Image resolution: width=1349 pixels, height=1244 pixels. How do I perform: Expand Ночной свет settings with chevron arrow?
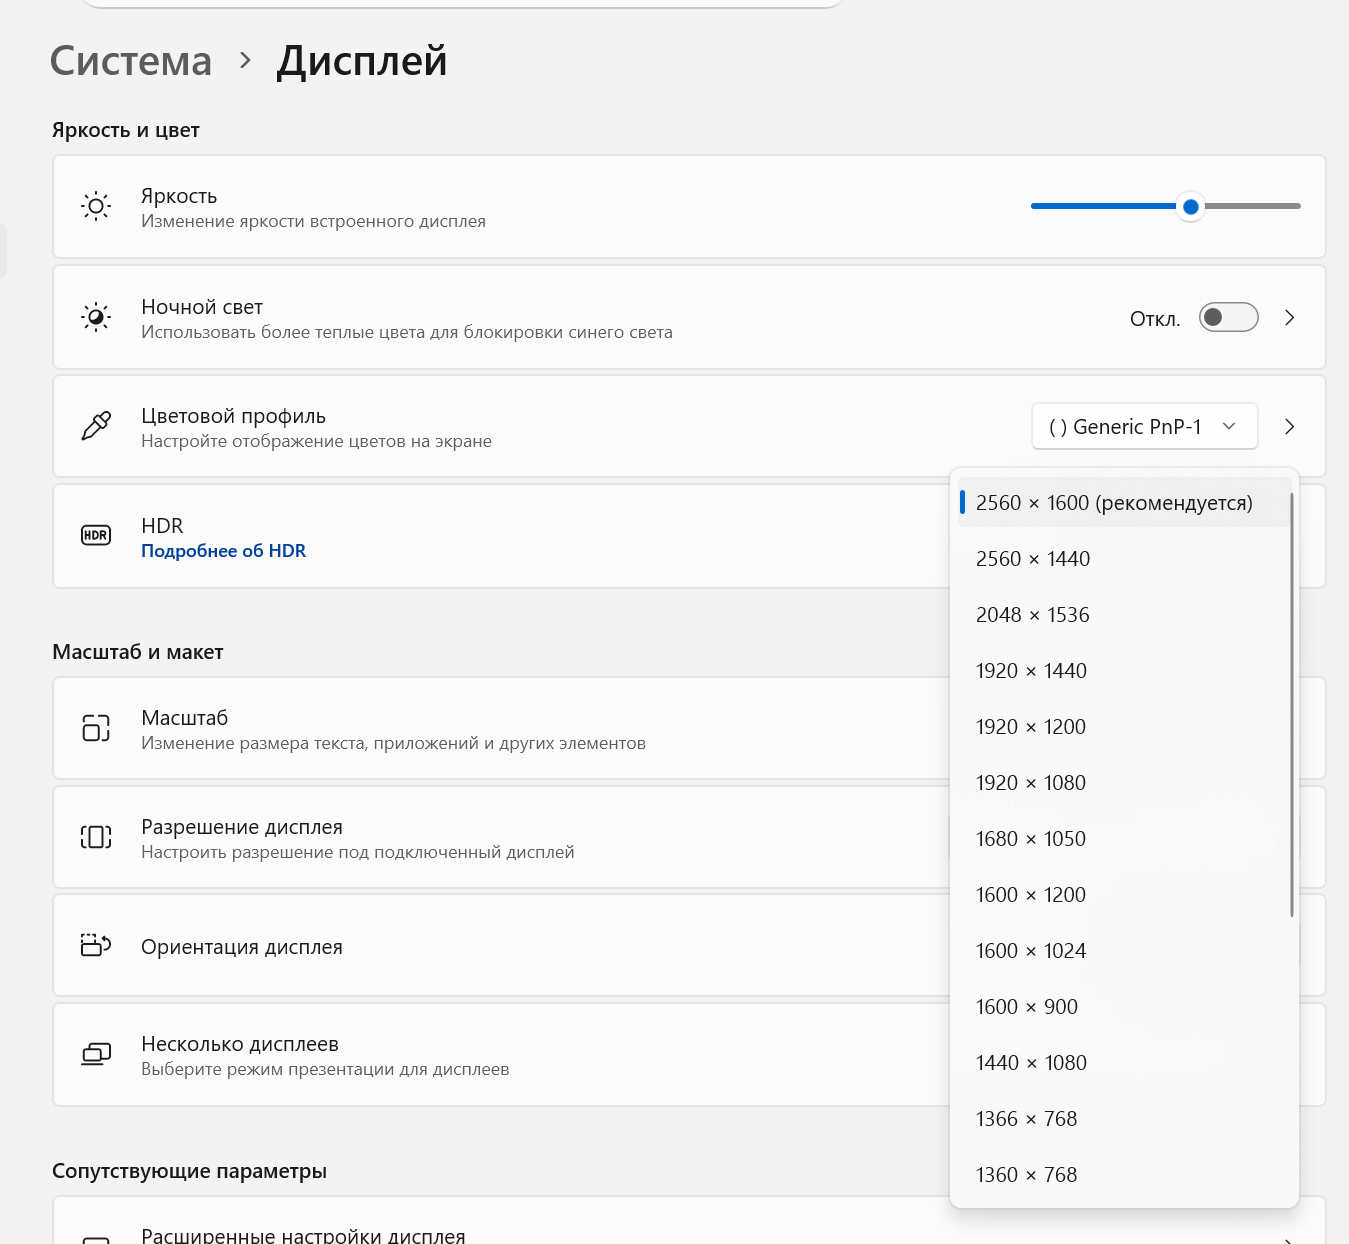(1289, 318)
